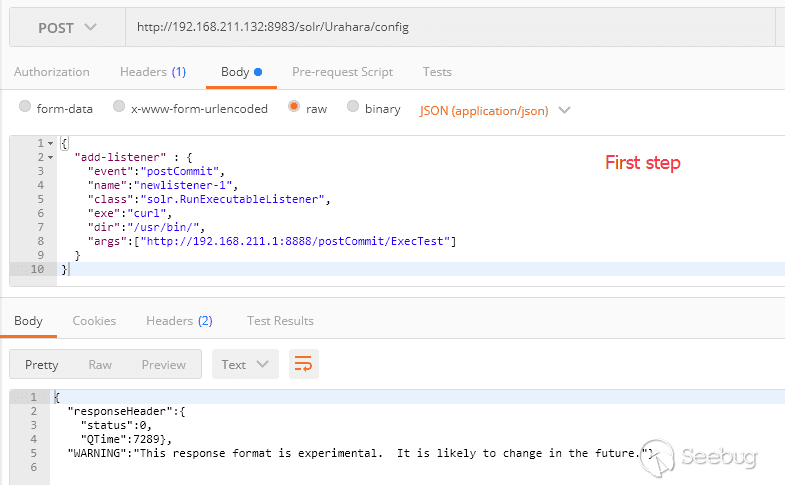
Task: Switch to the Tests tab
Action: pyautogui.click(x=437, y=72)
